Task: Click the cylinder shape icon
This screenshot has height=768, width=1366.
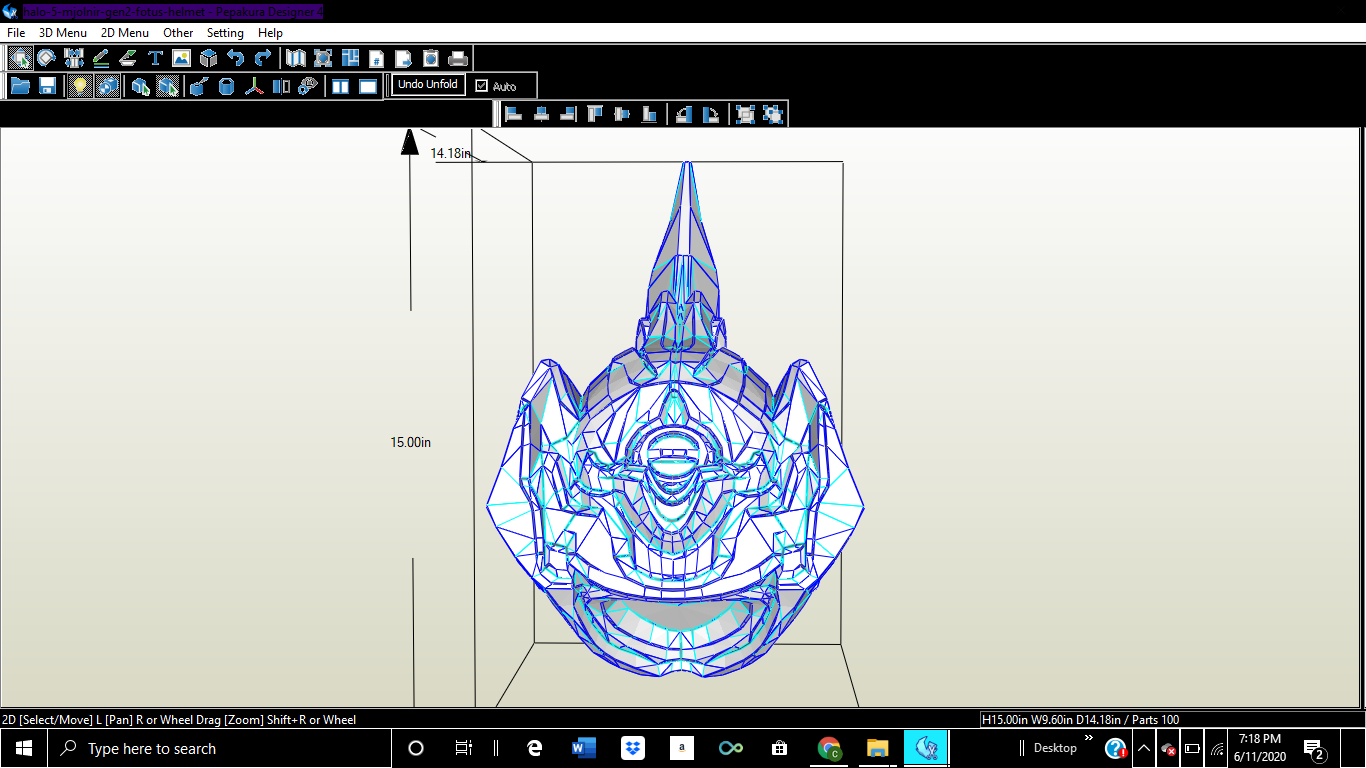Action: point(226,86)
